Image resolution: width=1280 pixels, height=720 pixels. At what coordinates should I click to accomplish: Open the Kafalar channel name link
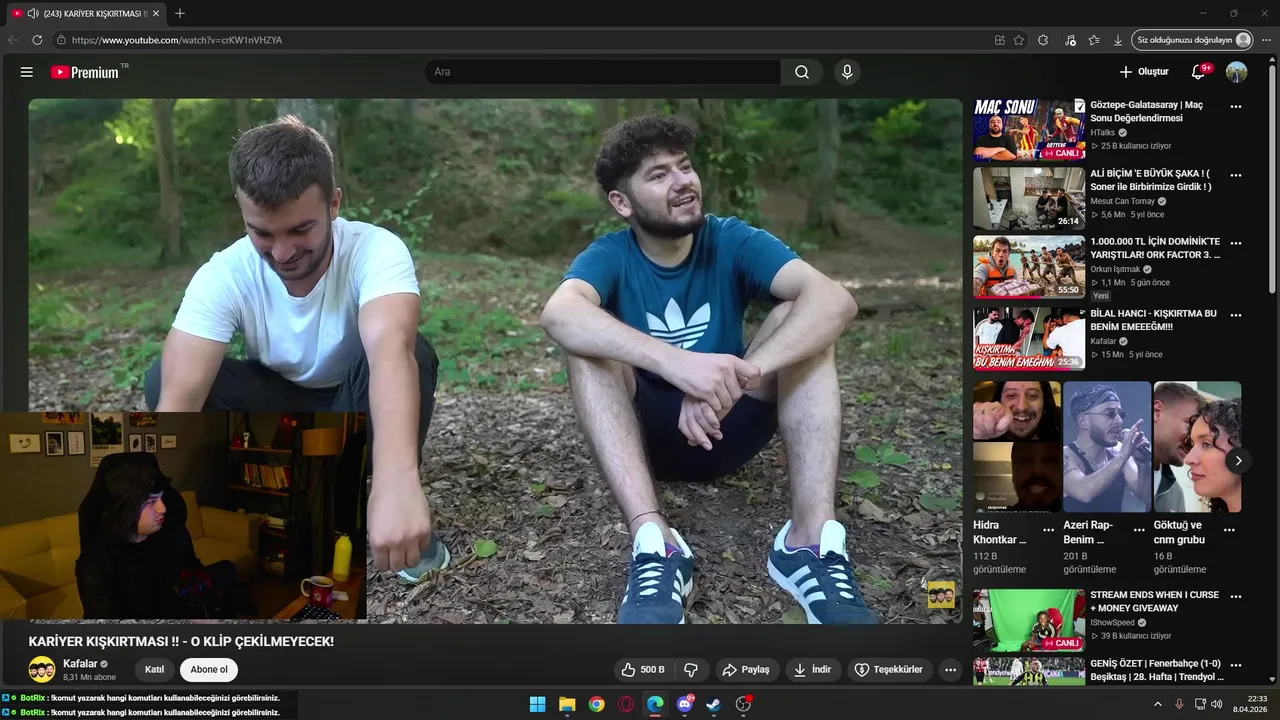tap(80, 664)
